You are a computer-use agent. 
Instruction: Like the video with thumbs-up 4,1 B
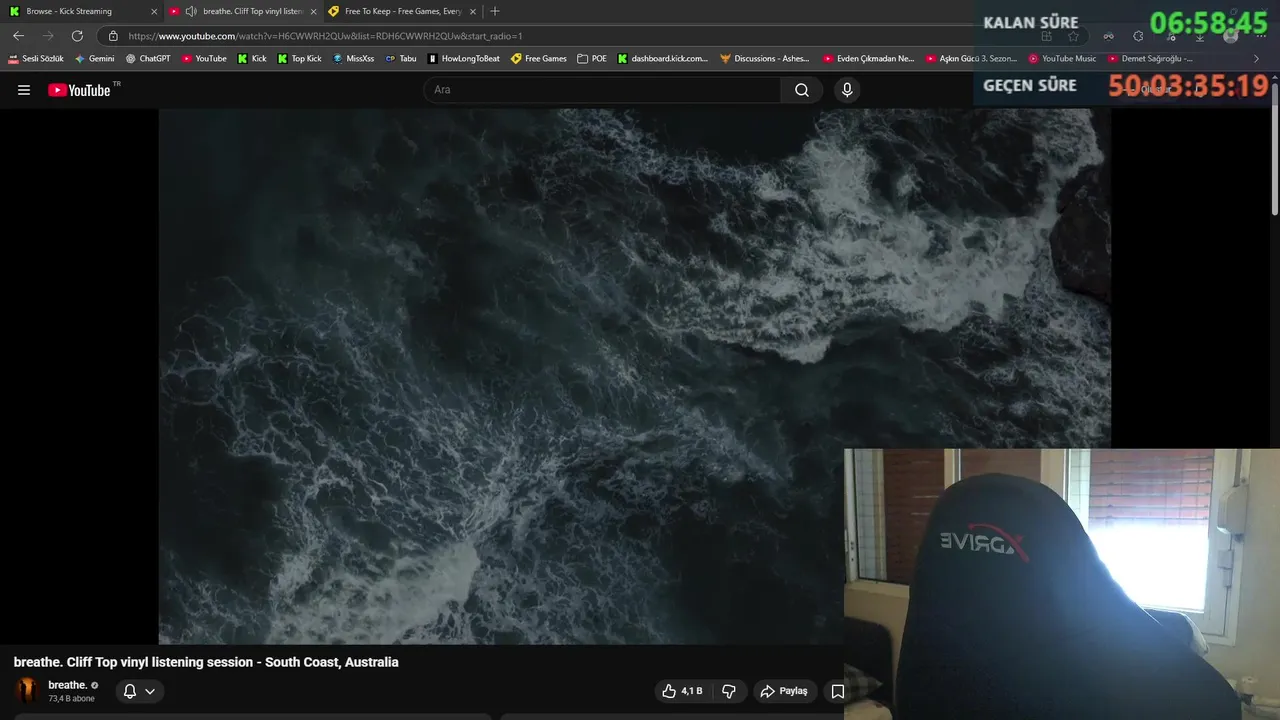pos(681,691)
